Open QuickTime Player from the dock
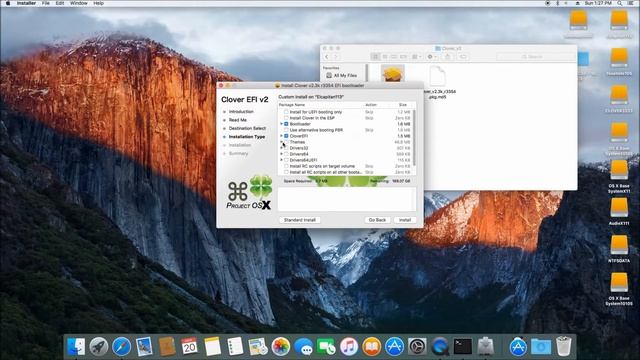The width and height of the screenshot is (640, 360). click(x=440, y=347)
